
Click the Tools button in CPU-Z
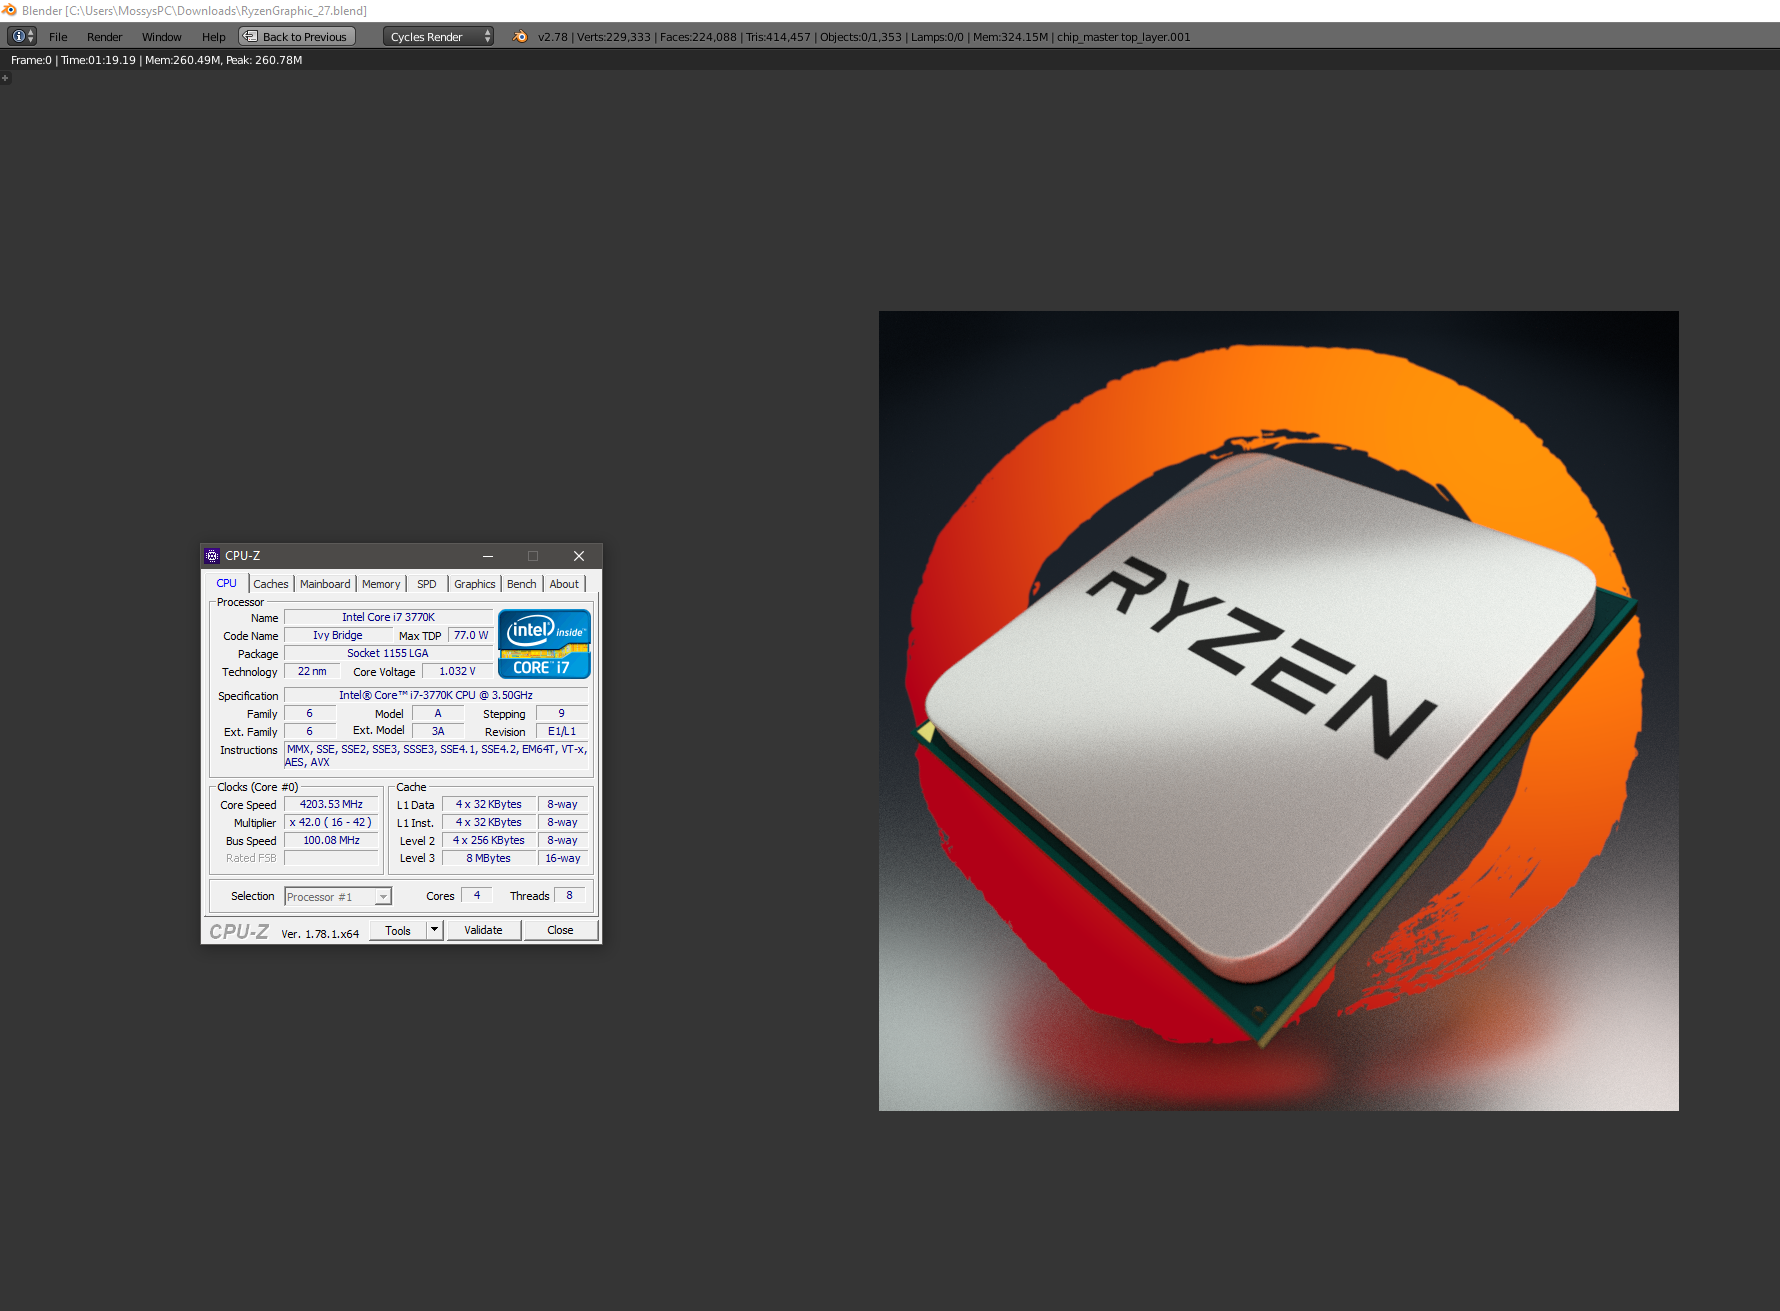tap(398, 931)
